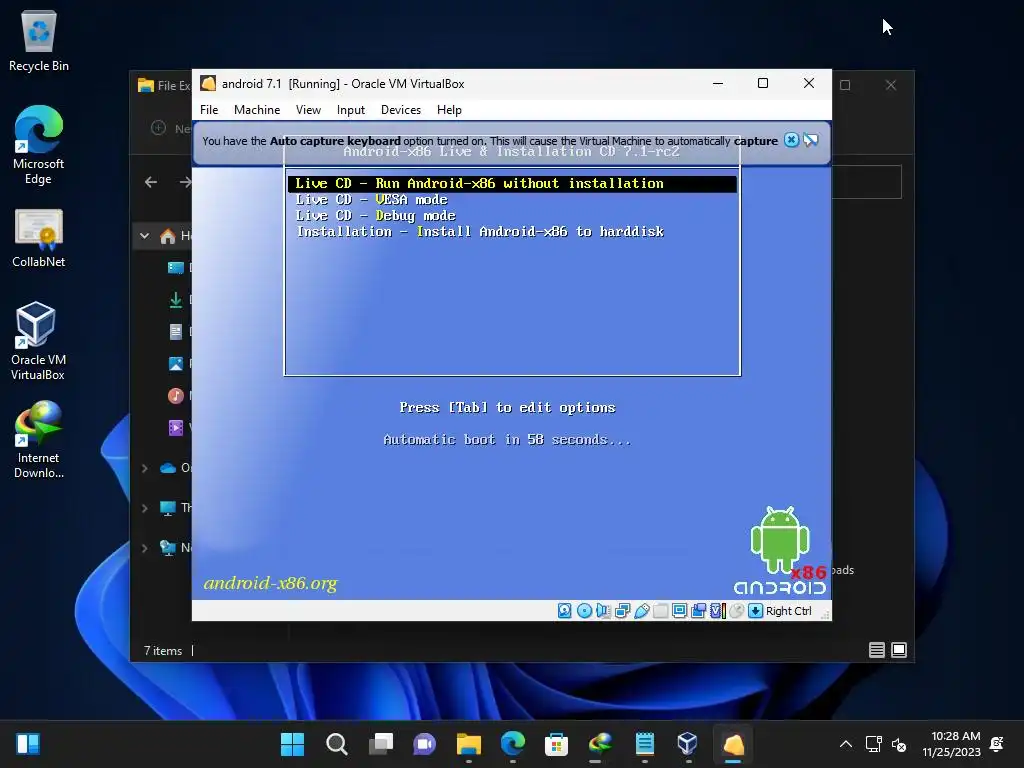This screenshot has height=768, width=1024.
Task: Collapse the Home tree node in File Explorer
Action: point(144,236)
